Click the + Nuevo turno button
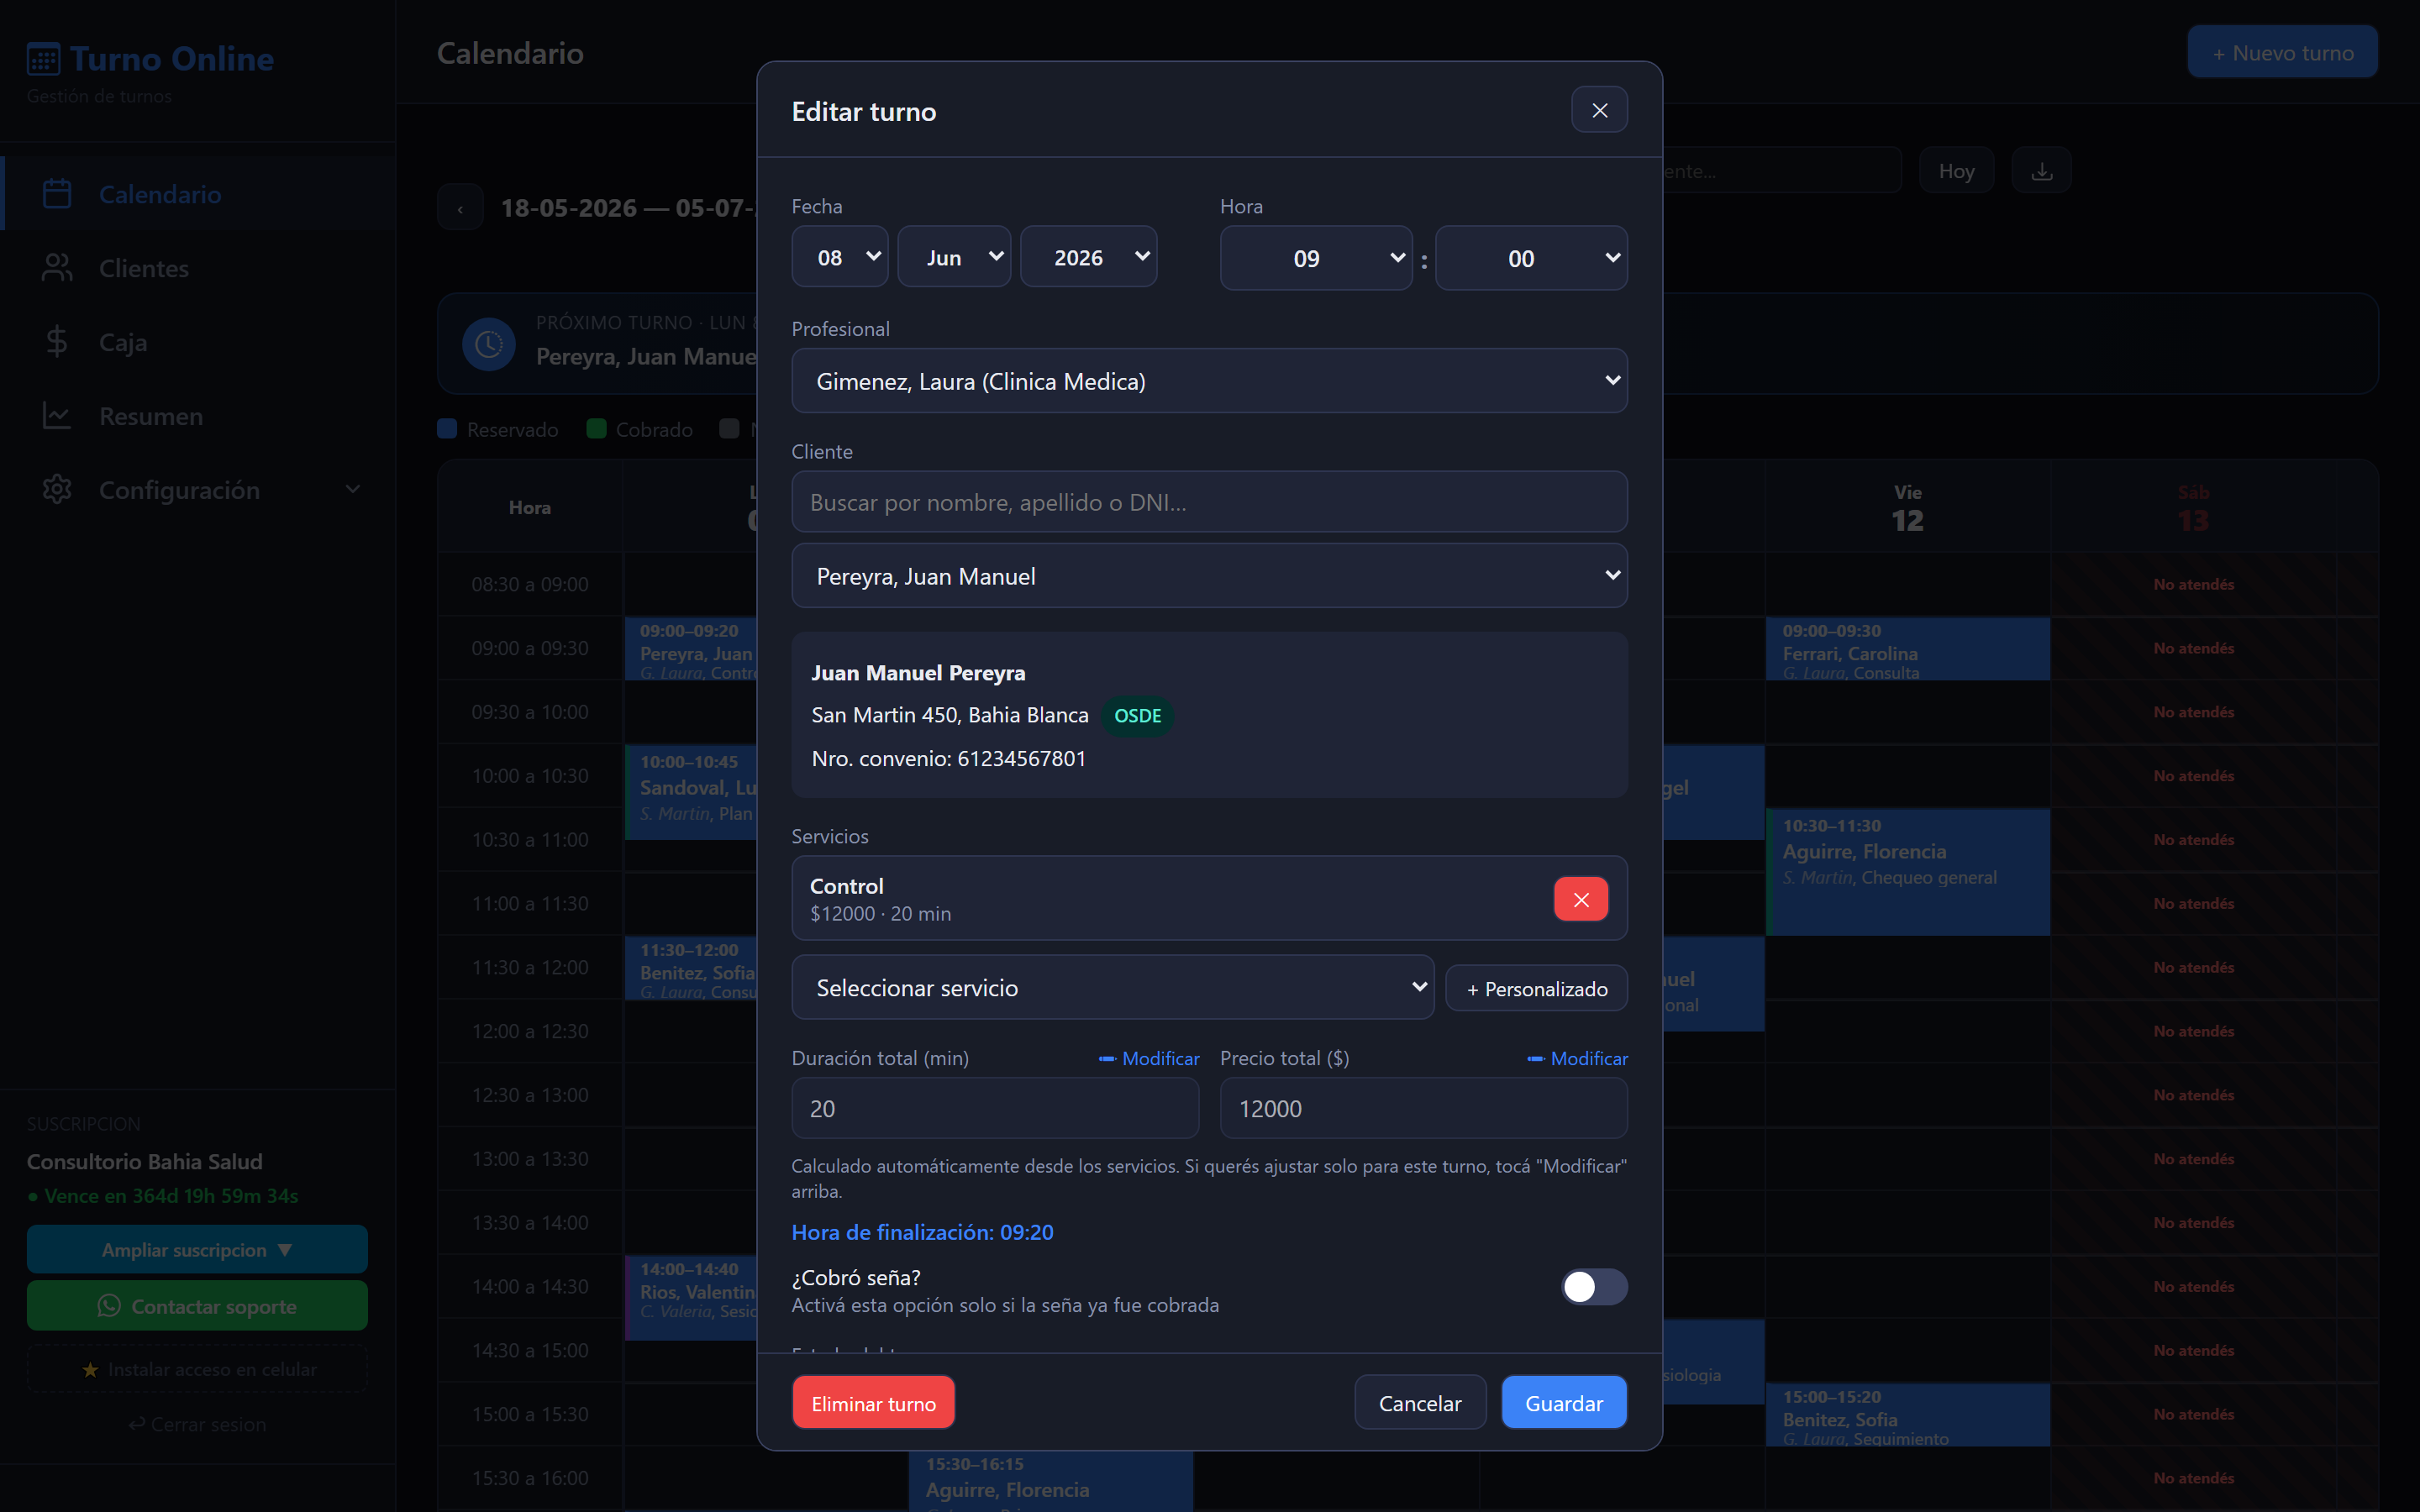 (x=2282, y=52)
